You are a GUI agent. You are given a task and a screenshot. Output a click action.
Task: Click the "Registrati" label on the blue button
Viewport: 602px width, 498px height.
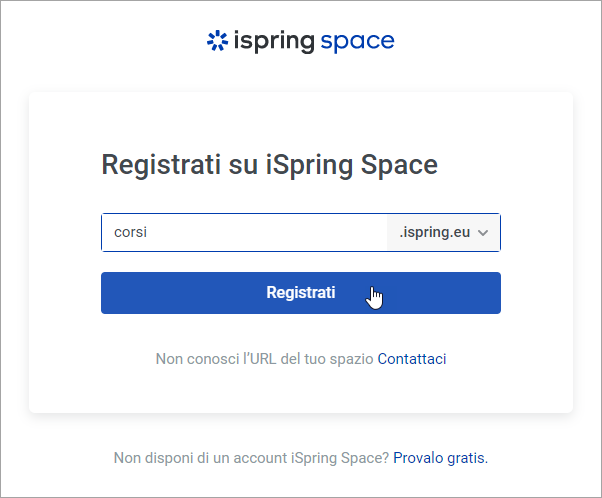click(300, 293)
